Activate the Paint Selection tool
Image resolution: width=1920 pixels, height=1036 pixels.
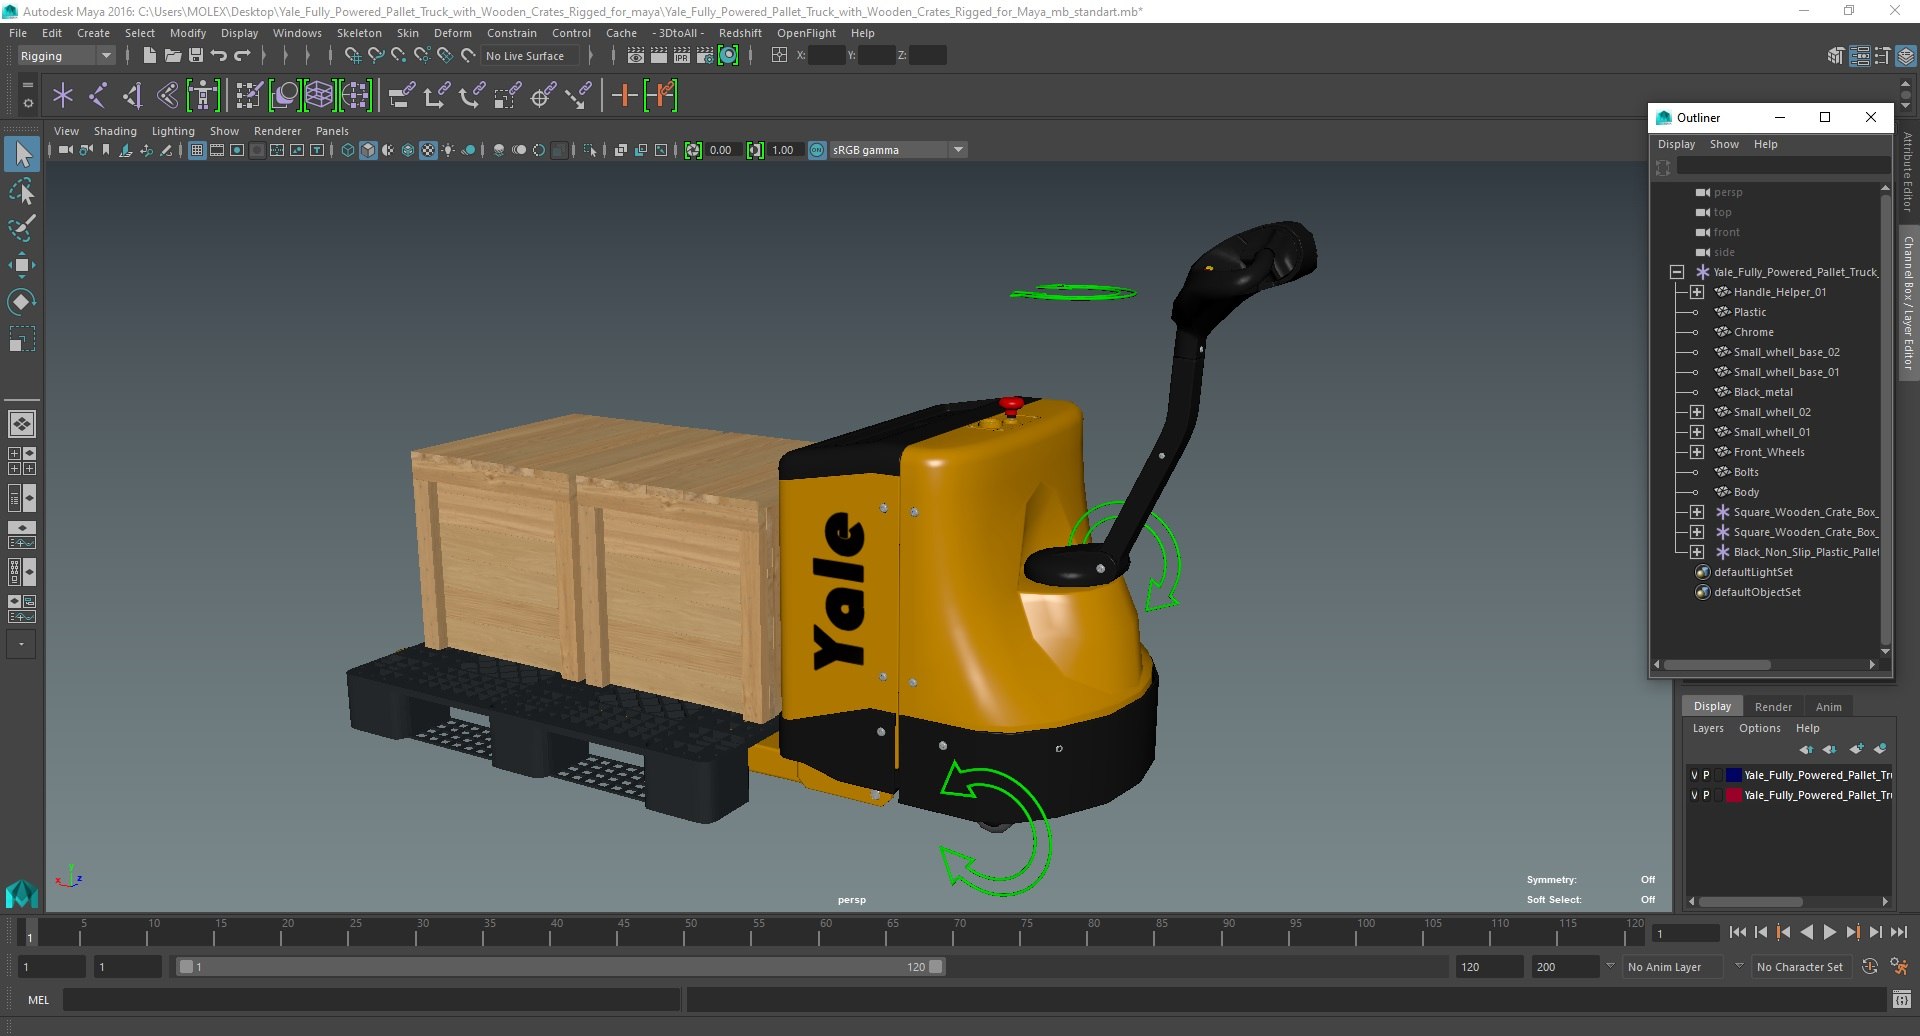pos(22,228)
